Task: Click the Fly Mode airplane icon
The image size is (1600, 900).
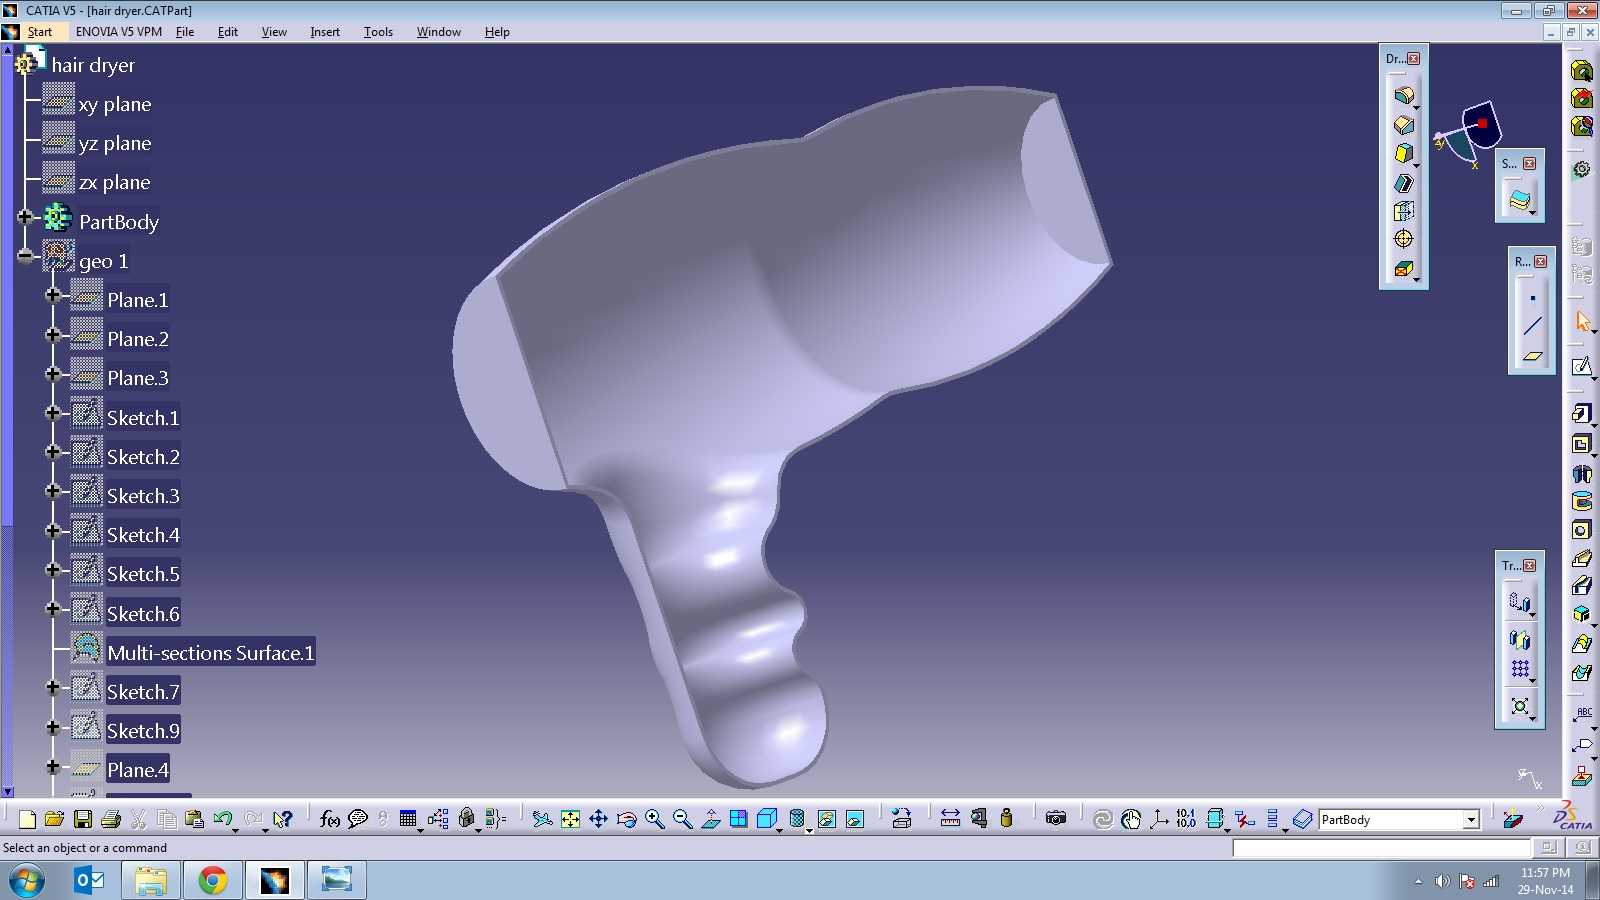Action: (542, 819)
